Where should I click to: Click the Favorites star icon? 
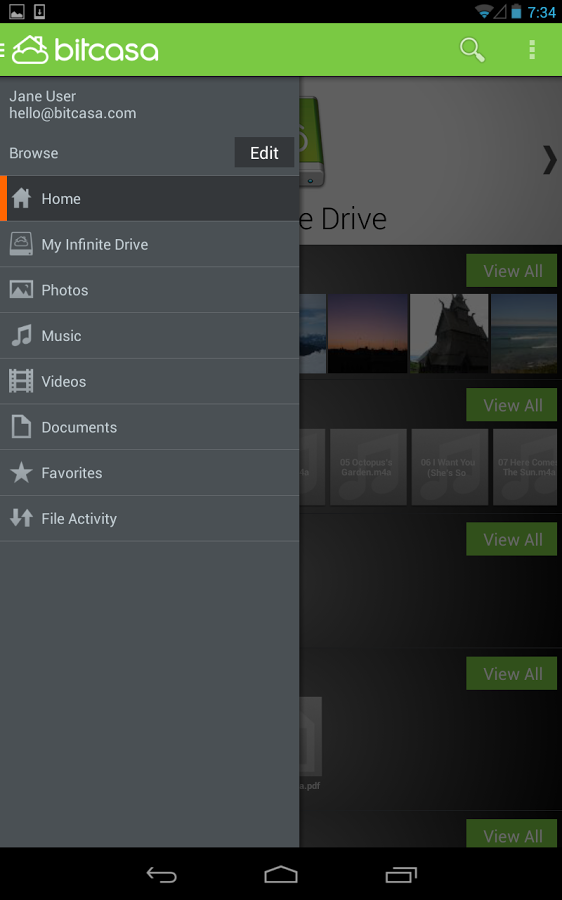click(21, 472)
